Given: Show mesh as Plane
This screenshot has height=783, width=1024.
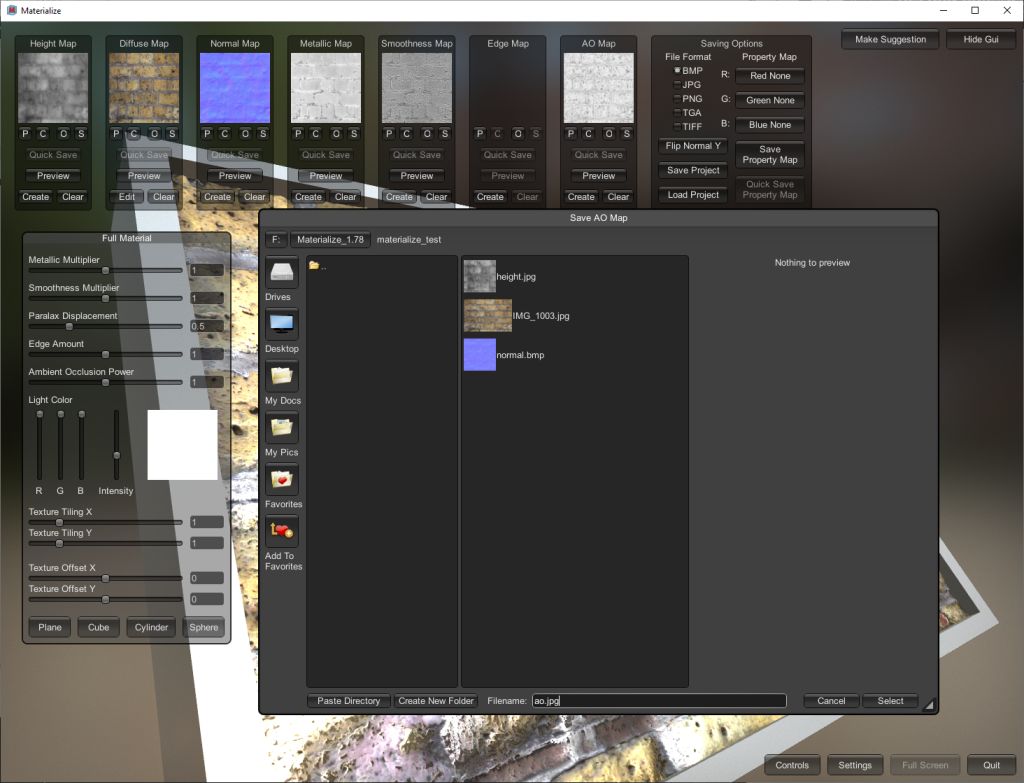Looking at the screenshot, I should point(50,628).
